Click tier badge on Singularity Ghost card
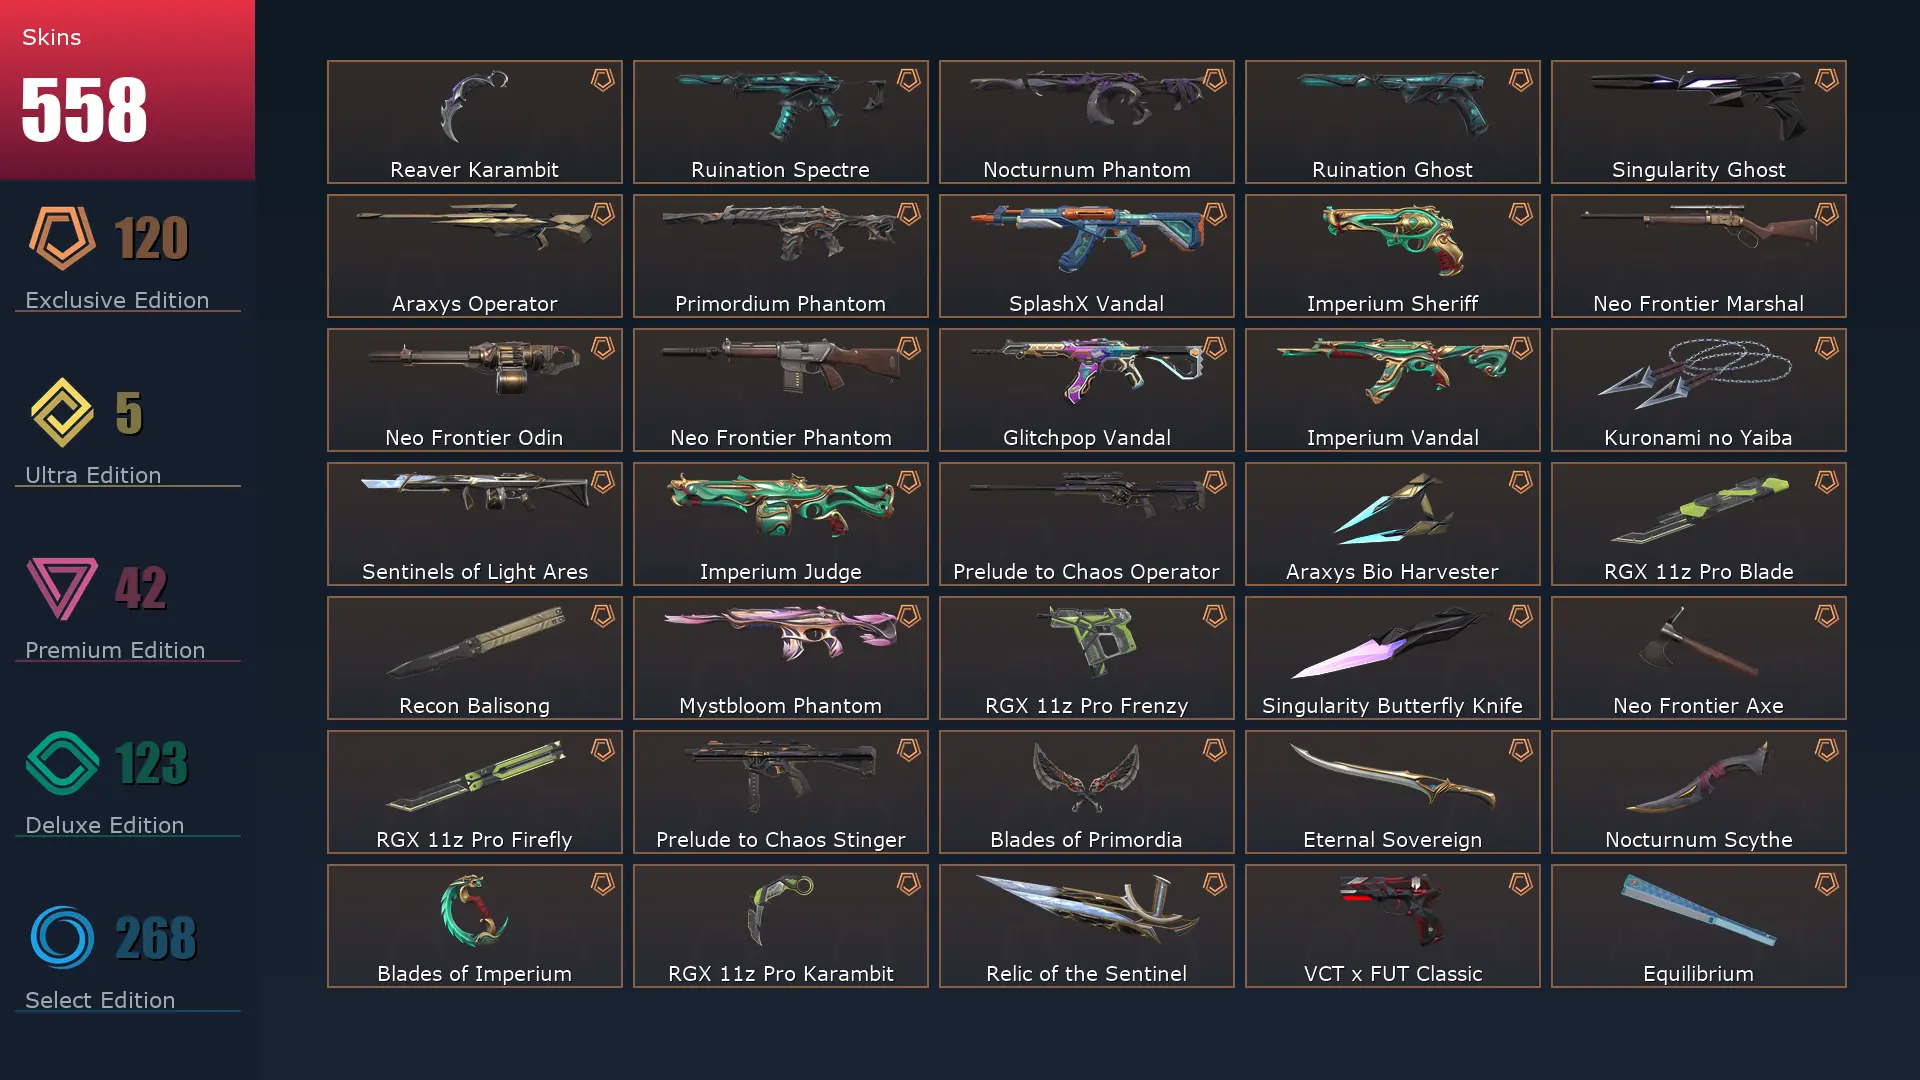 pyautogui.click(x=1826, y=80)
